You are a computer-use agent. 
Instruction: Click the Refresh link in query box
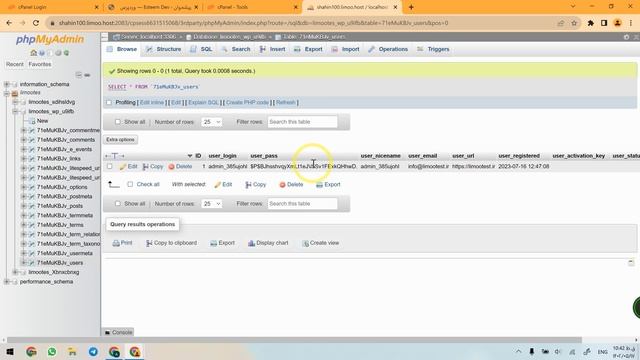[x=286, y=102]
